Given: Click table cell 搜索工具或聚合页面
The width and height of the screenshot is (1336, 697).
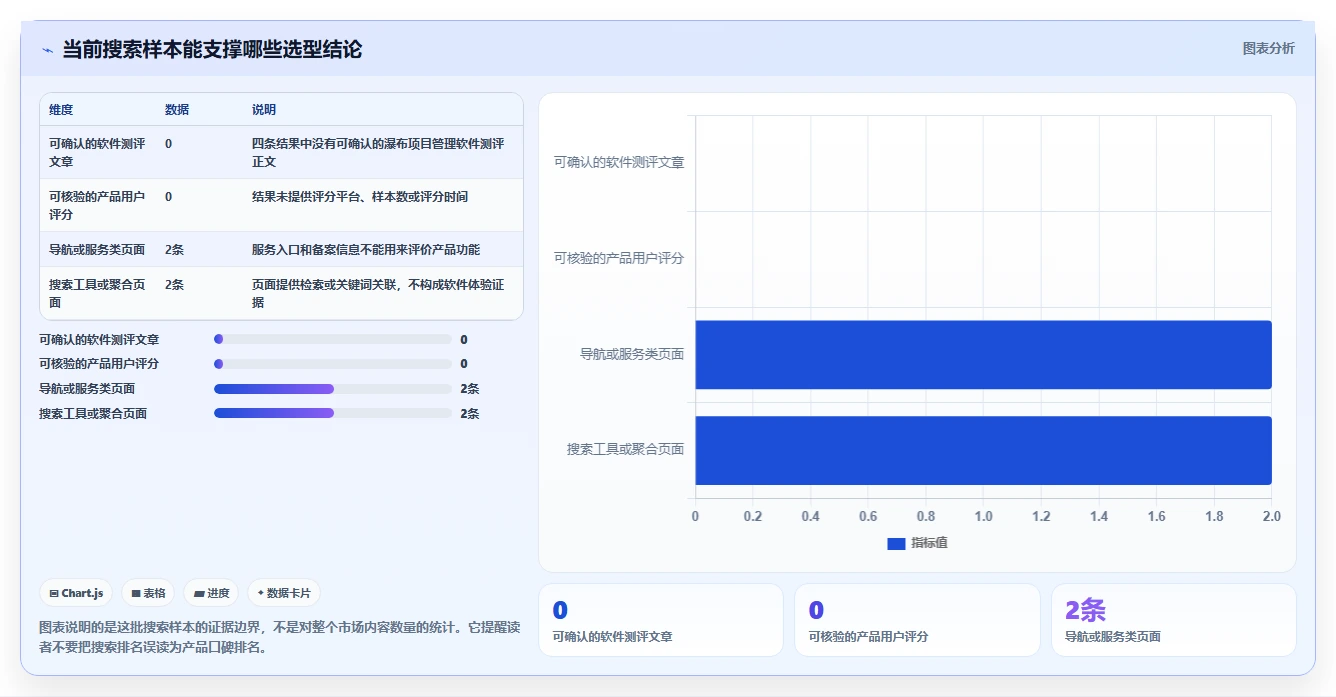Looking at the screenshot, I should 97,293.
